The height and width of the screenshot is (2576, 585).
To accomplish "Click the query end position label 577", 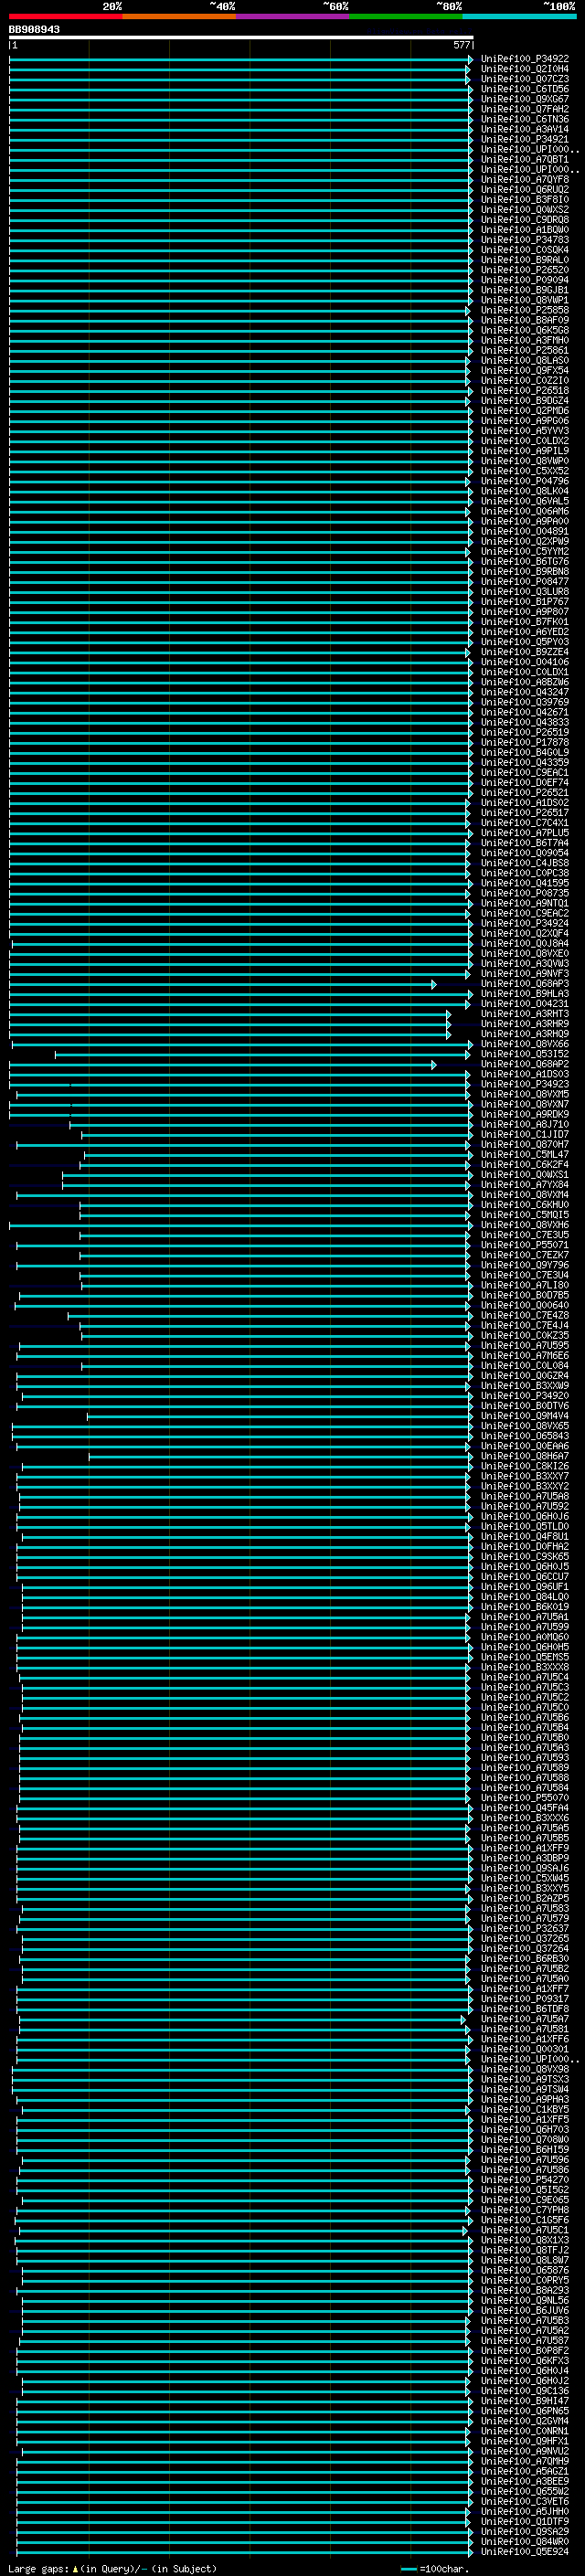I will 461,45.
